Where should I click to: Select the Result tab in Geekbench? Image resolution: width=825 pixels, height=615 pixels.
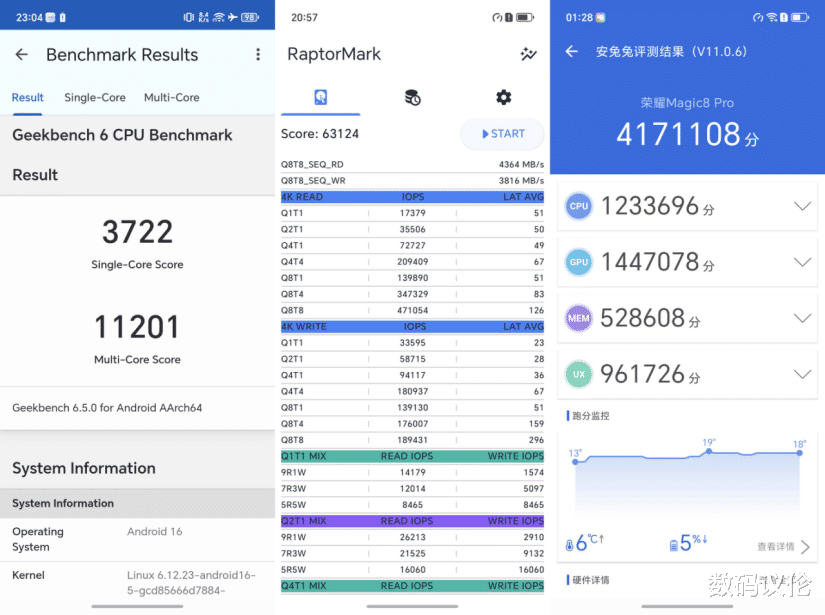(x=27, y=97)
